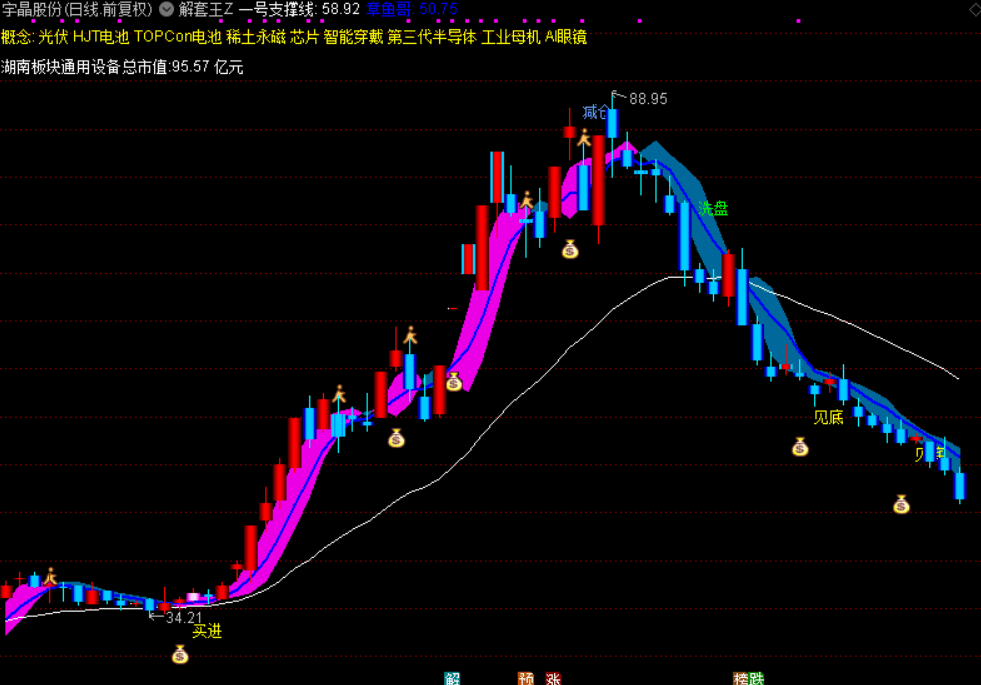Click the small figure icon at the chart bottom left
The width and height of the screenshot is (981, 685).
point(51,577)
